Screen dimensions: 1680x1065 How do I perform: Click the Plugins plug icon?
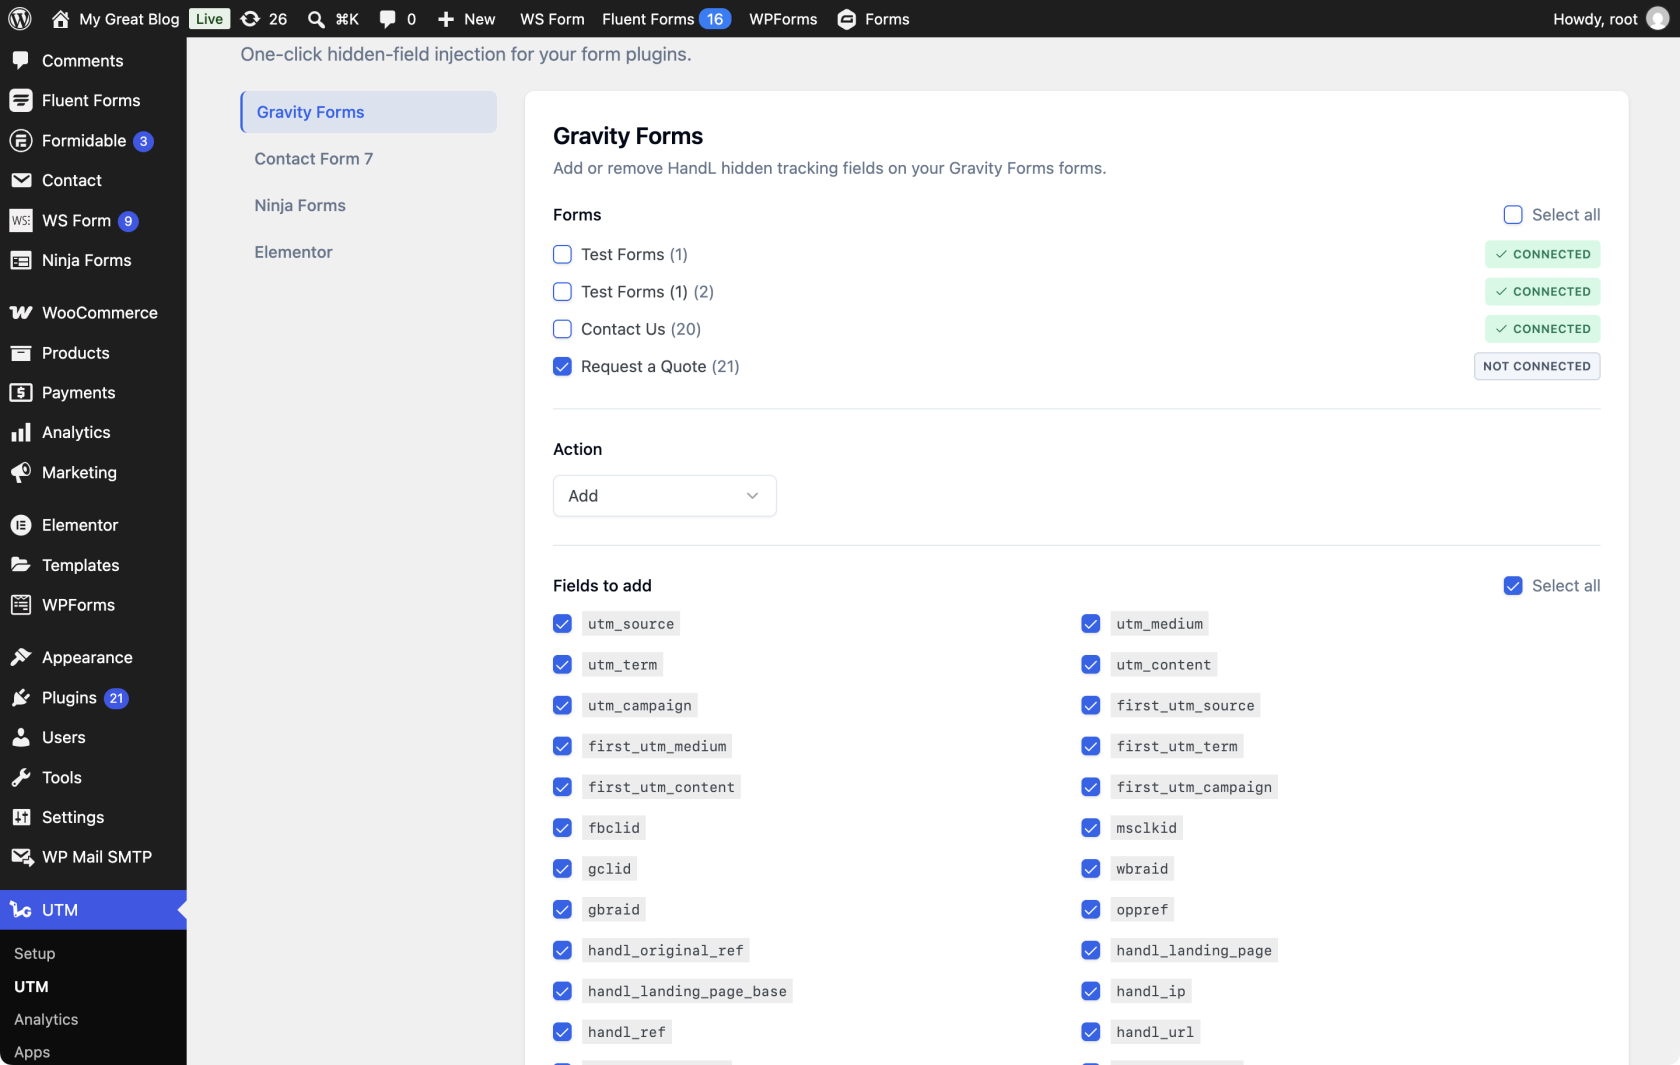click(21, 698)
